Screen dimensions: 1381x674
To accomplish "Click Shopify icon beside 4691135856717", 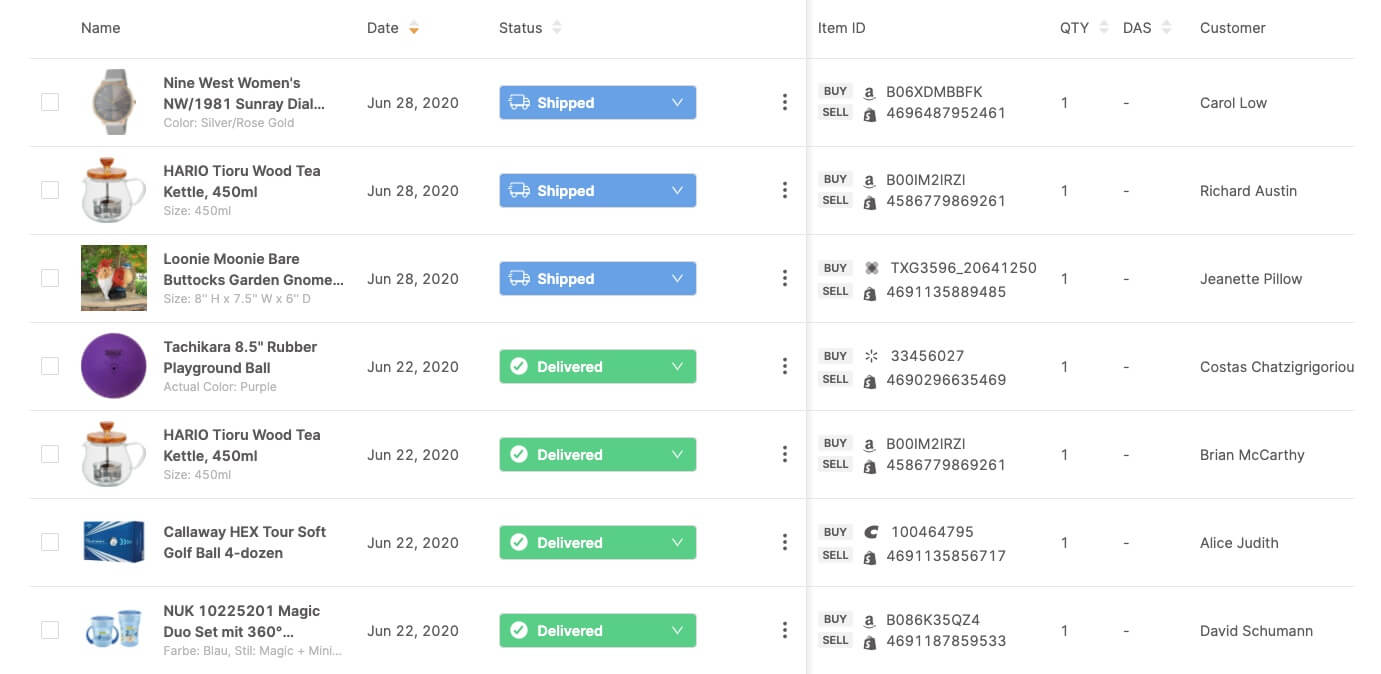I will coord(870,556).
